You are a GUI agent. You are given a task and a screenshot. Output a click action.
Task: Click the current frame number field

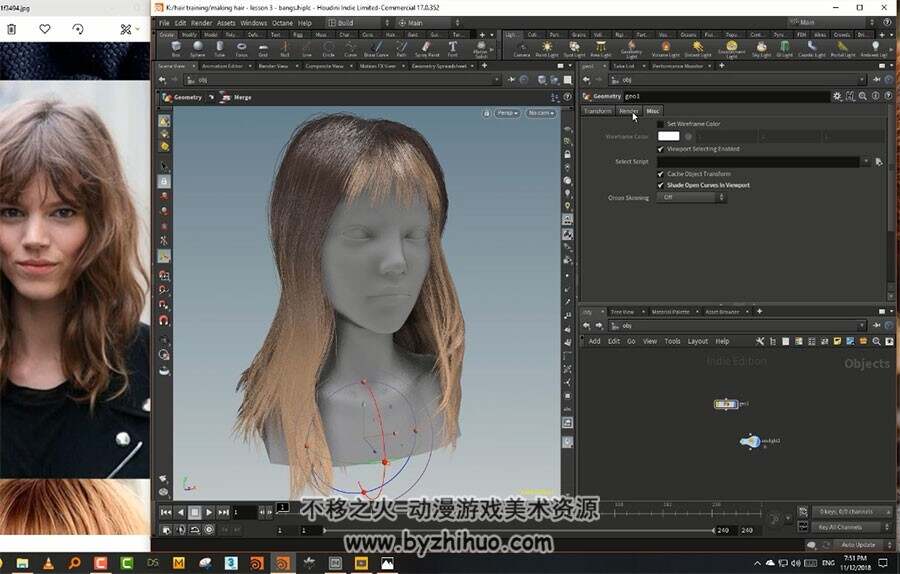click(243, 512)
